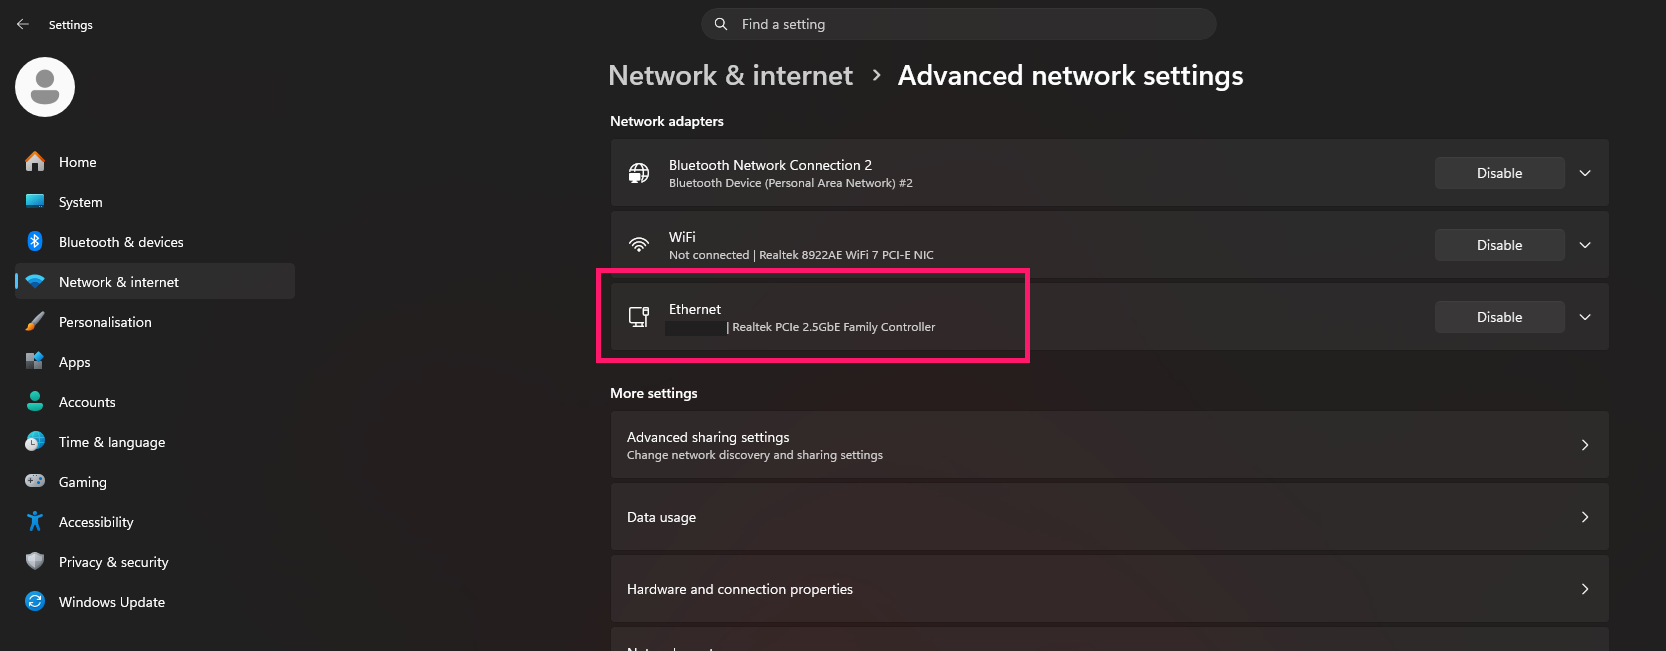Click 'Change network discovery and sharing settings' text
This screenshot has width=1666, height=651.
755,455
